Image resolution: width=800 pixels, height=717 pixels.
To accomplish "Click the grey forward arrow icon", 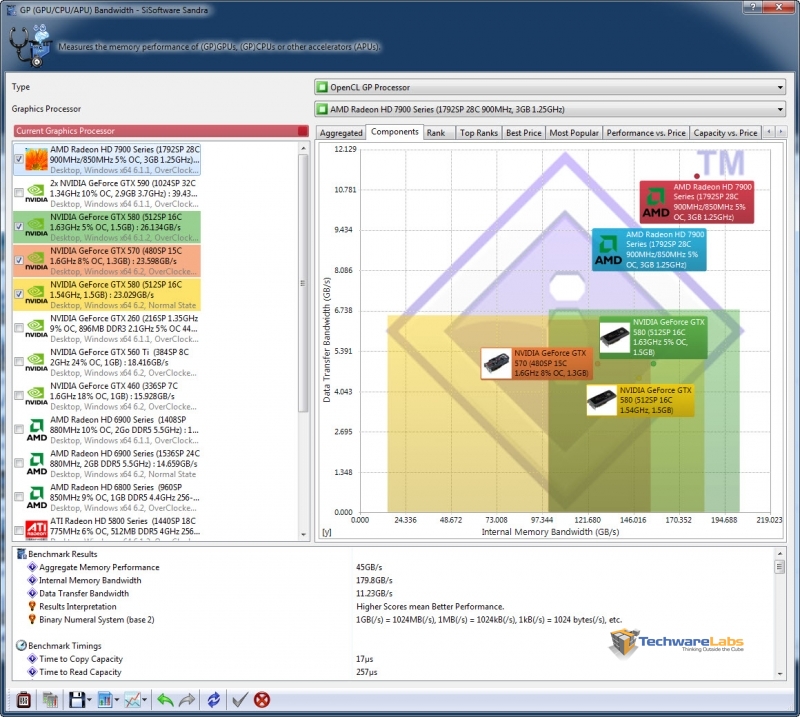I will click(187, 700).
